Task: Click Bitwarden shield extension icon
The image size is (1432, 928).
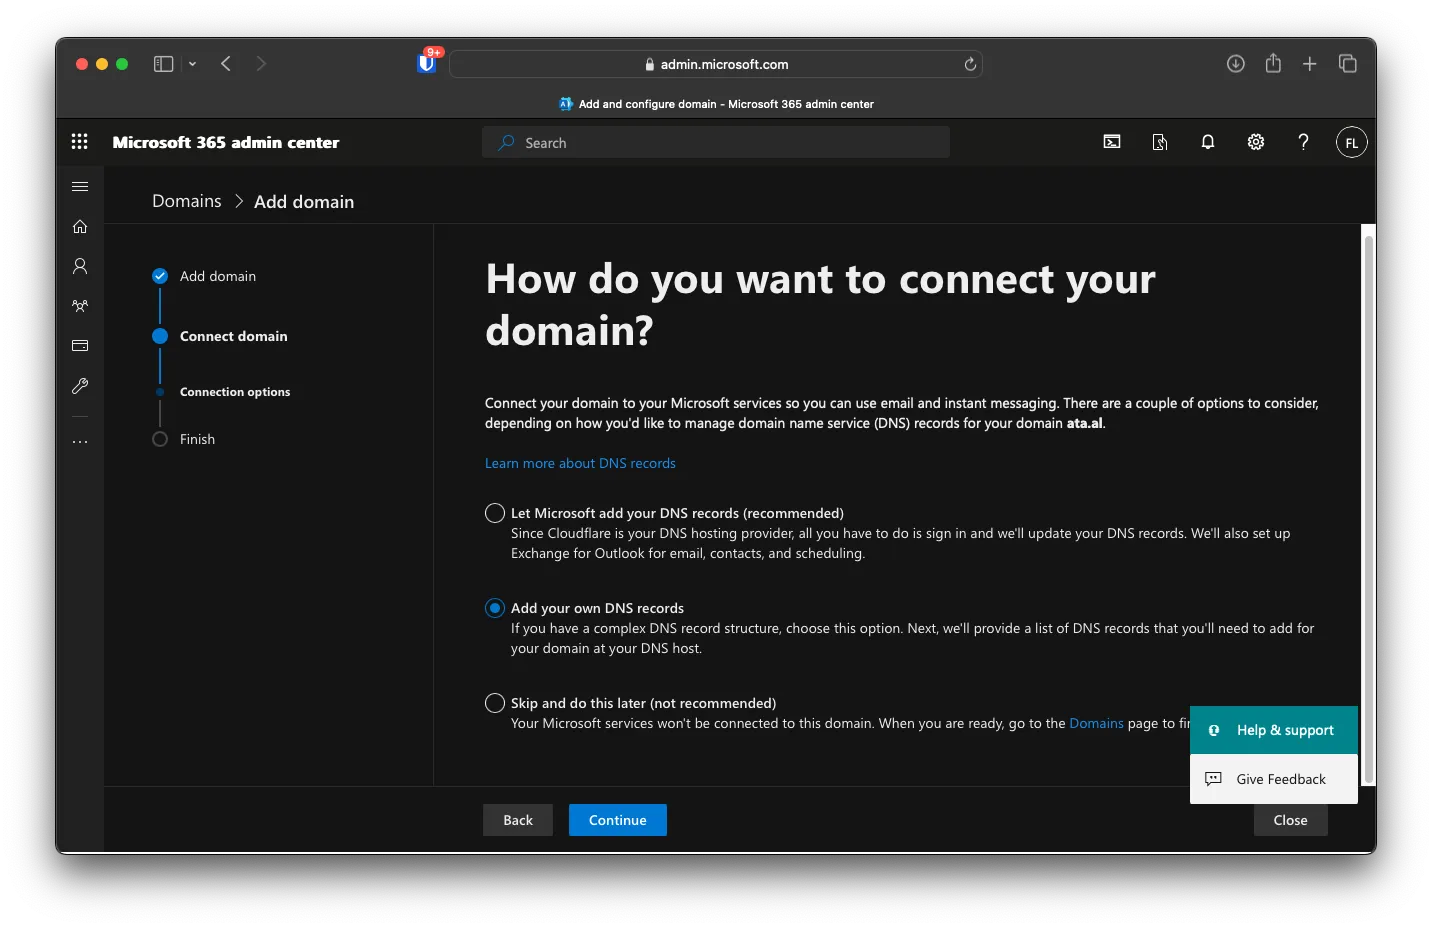Action: coord(427,63)
